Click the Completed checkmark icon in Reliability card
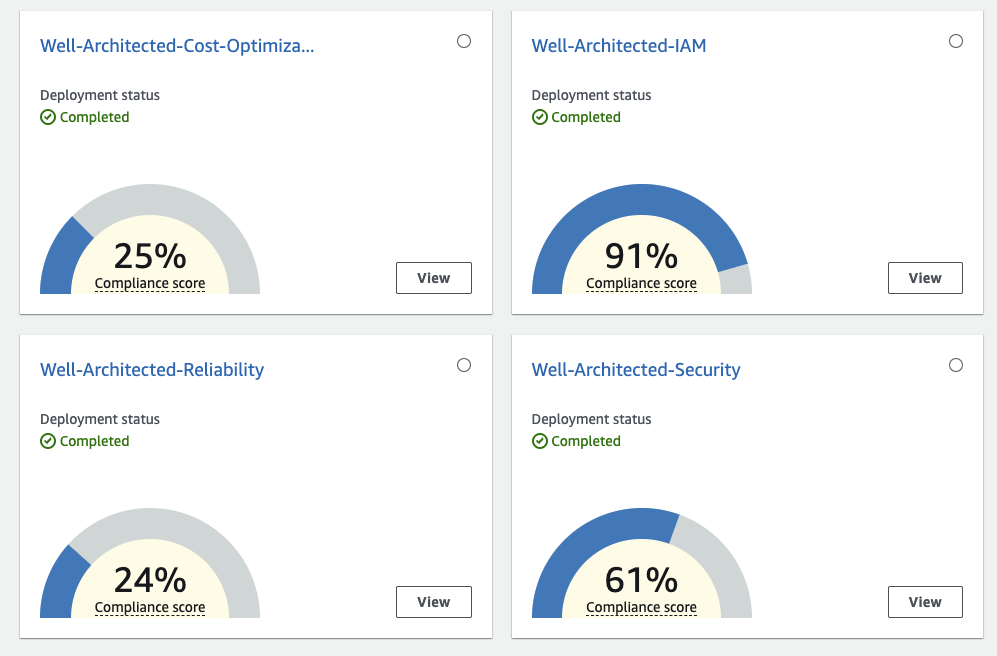This screenshot has height=656, width=997. [48, 441]
